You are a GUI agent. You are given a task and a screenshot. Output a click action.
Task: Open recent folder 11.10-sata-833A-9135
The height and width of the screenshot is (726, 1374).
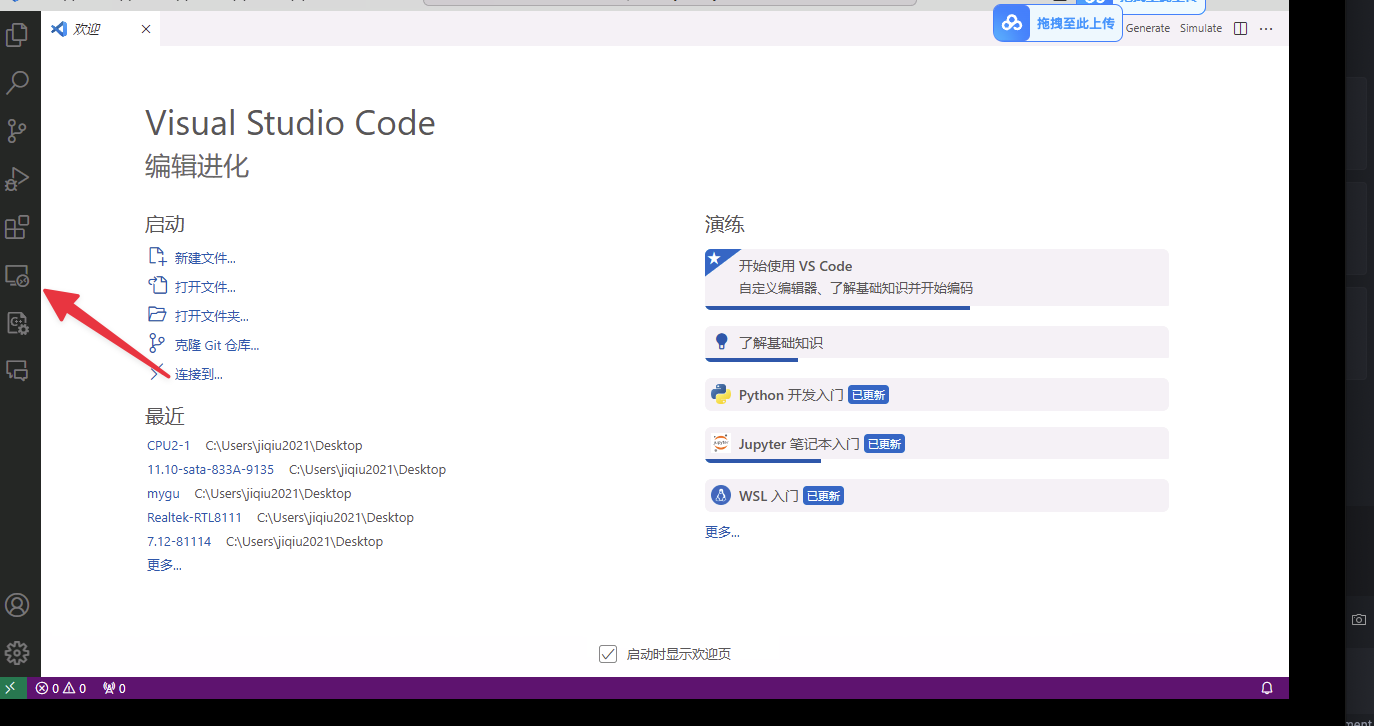point(210,469)
